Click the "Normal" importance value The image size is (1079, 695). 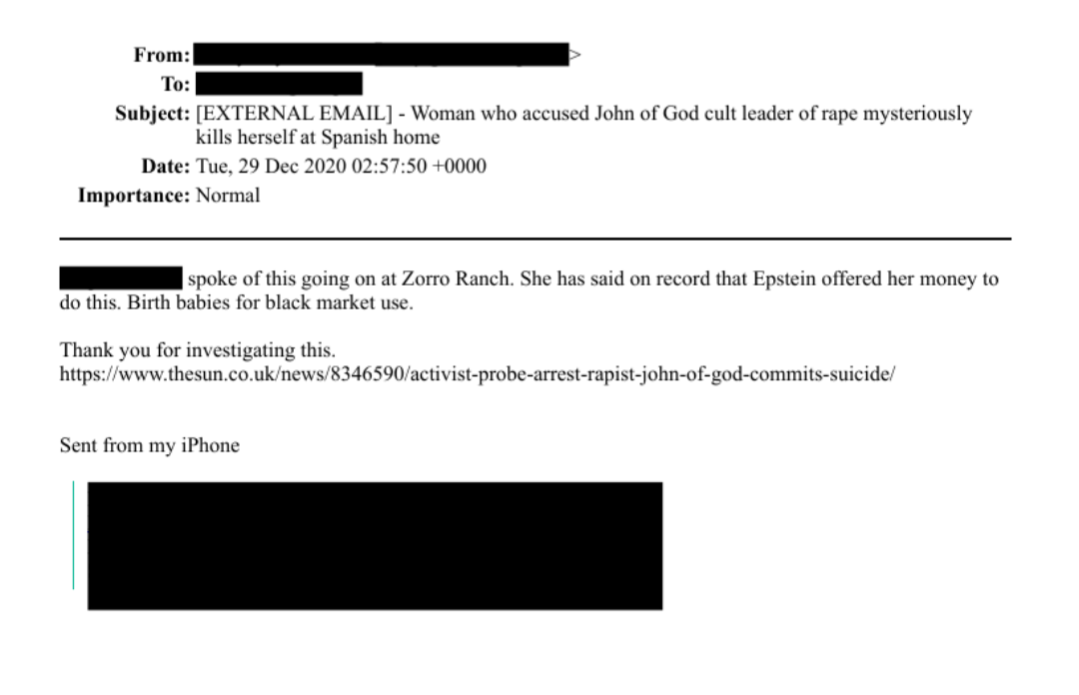pyautogui.click(x=228, y=195)
